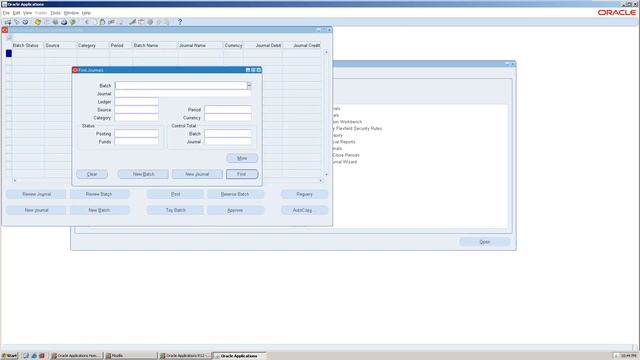This screenshot has width=640, height=360.
Task: Open the Window menu
Action: [x=71, y=13]
